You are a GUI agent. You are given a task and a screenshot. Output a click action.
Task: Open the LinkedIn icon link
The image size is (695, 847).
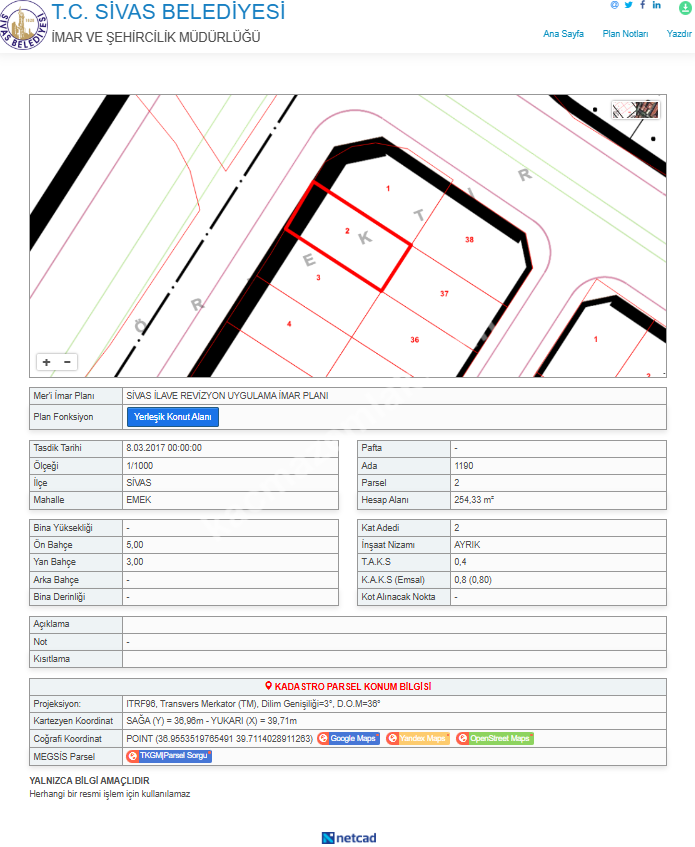(x=657, y=5)
